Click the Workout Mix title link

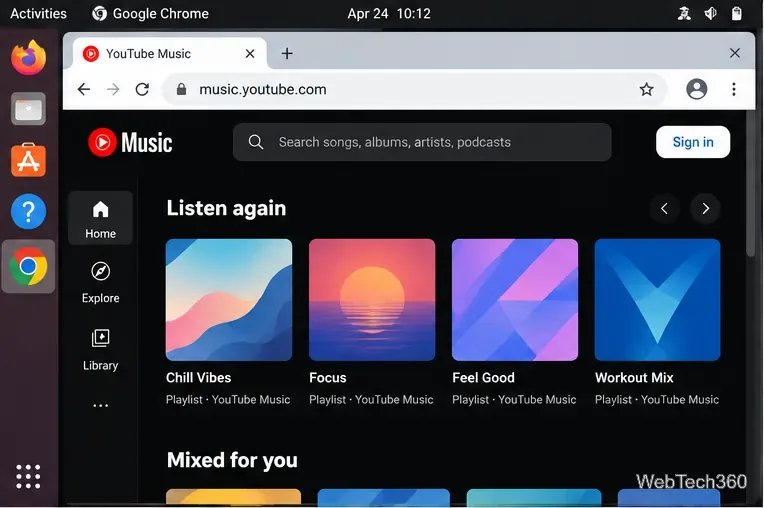tap(634, 377)
